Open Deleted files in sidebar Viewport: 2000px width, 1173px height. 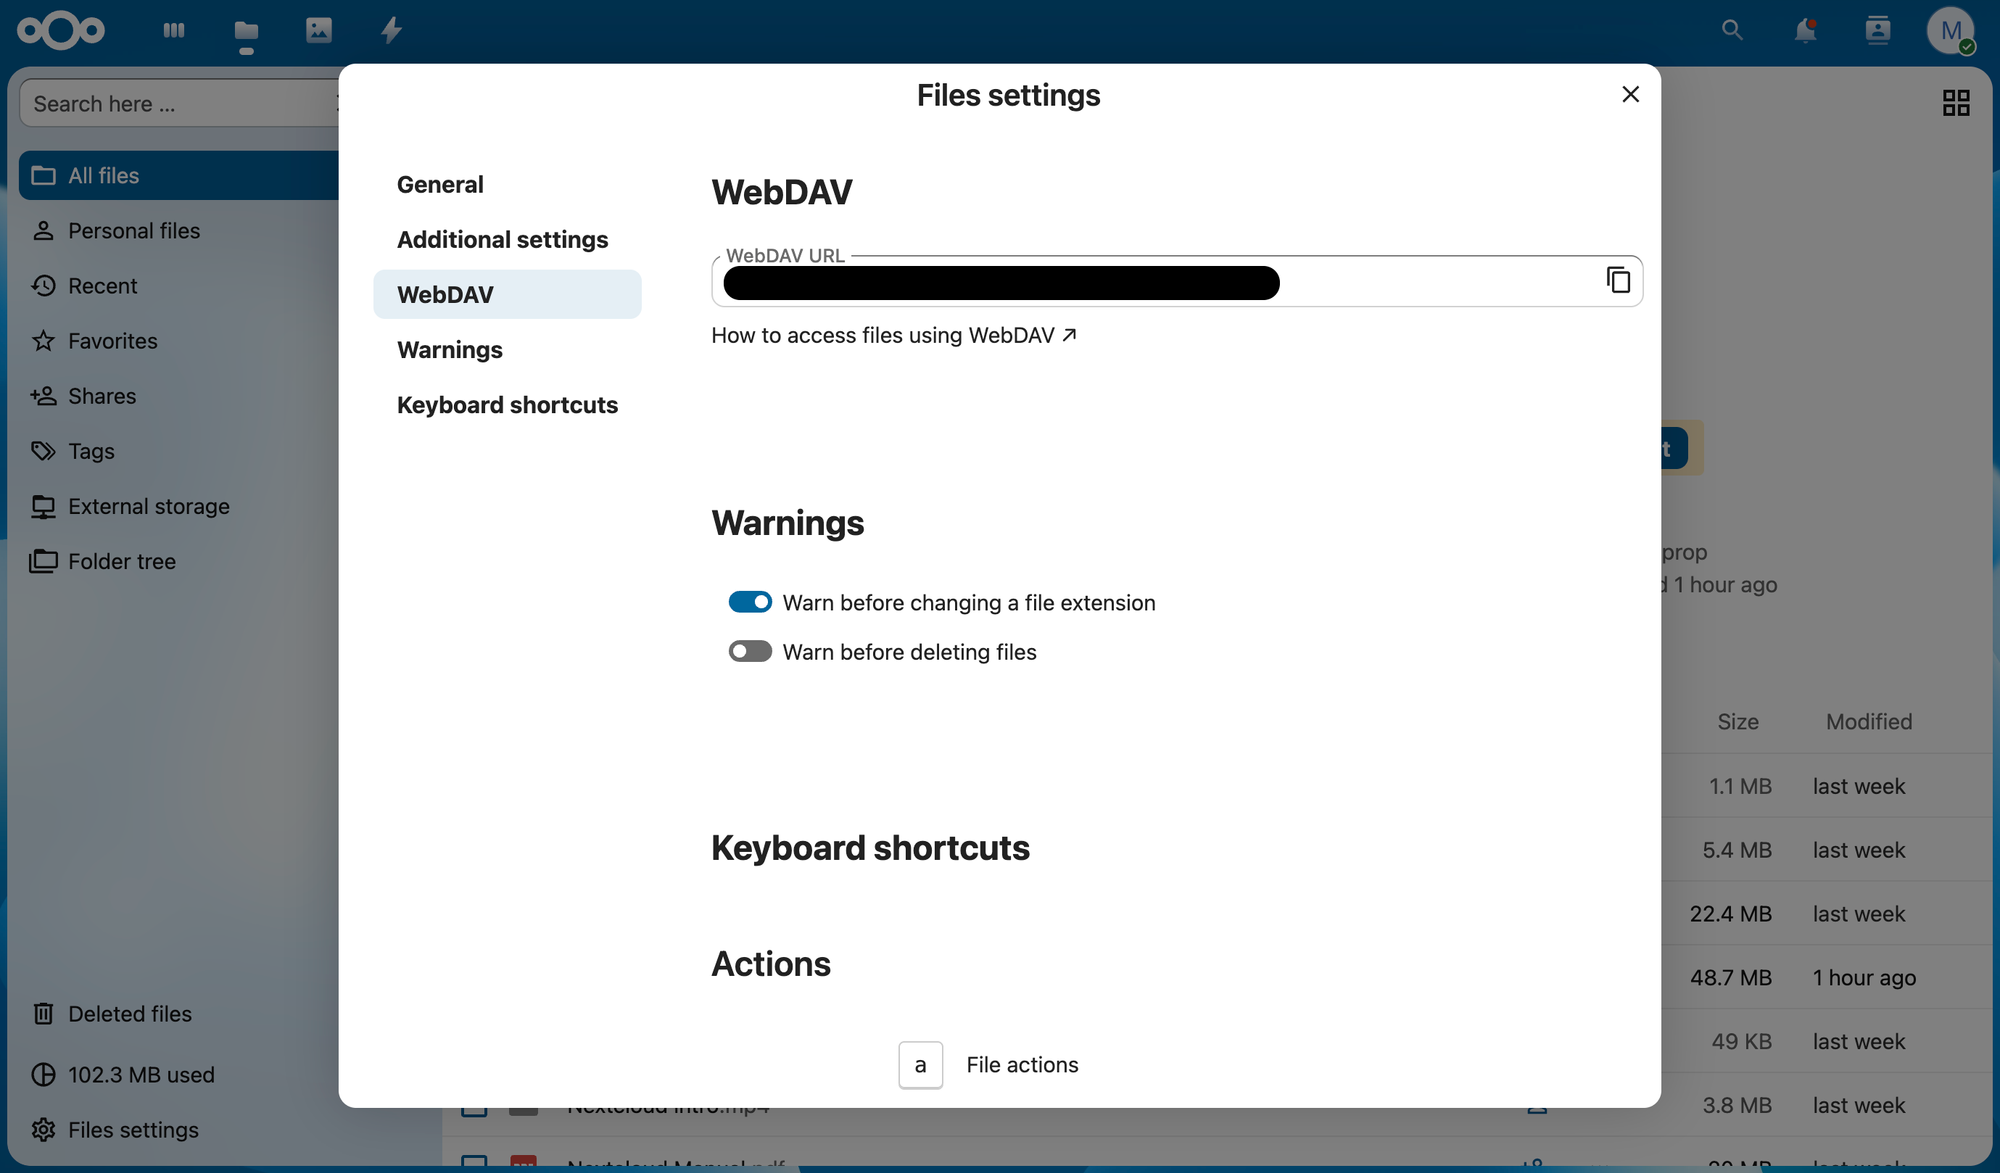point(129,1014)
